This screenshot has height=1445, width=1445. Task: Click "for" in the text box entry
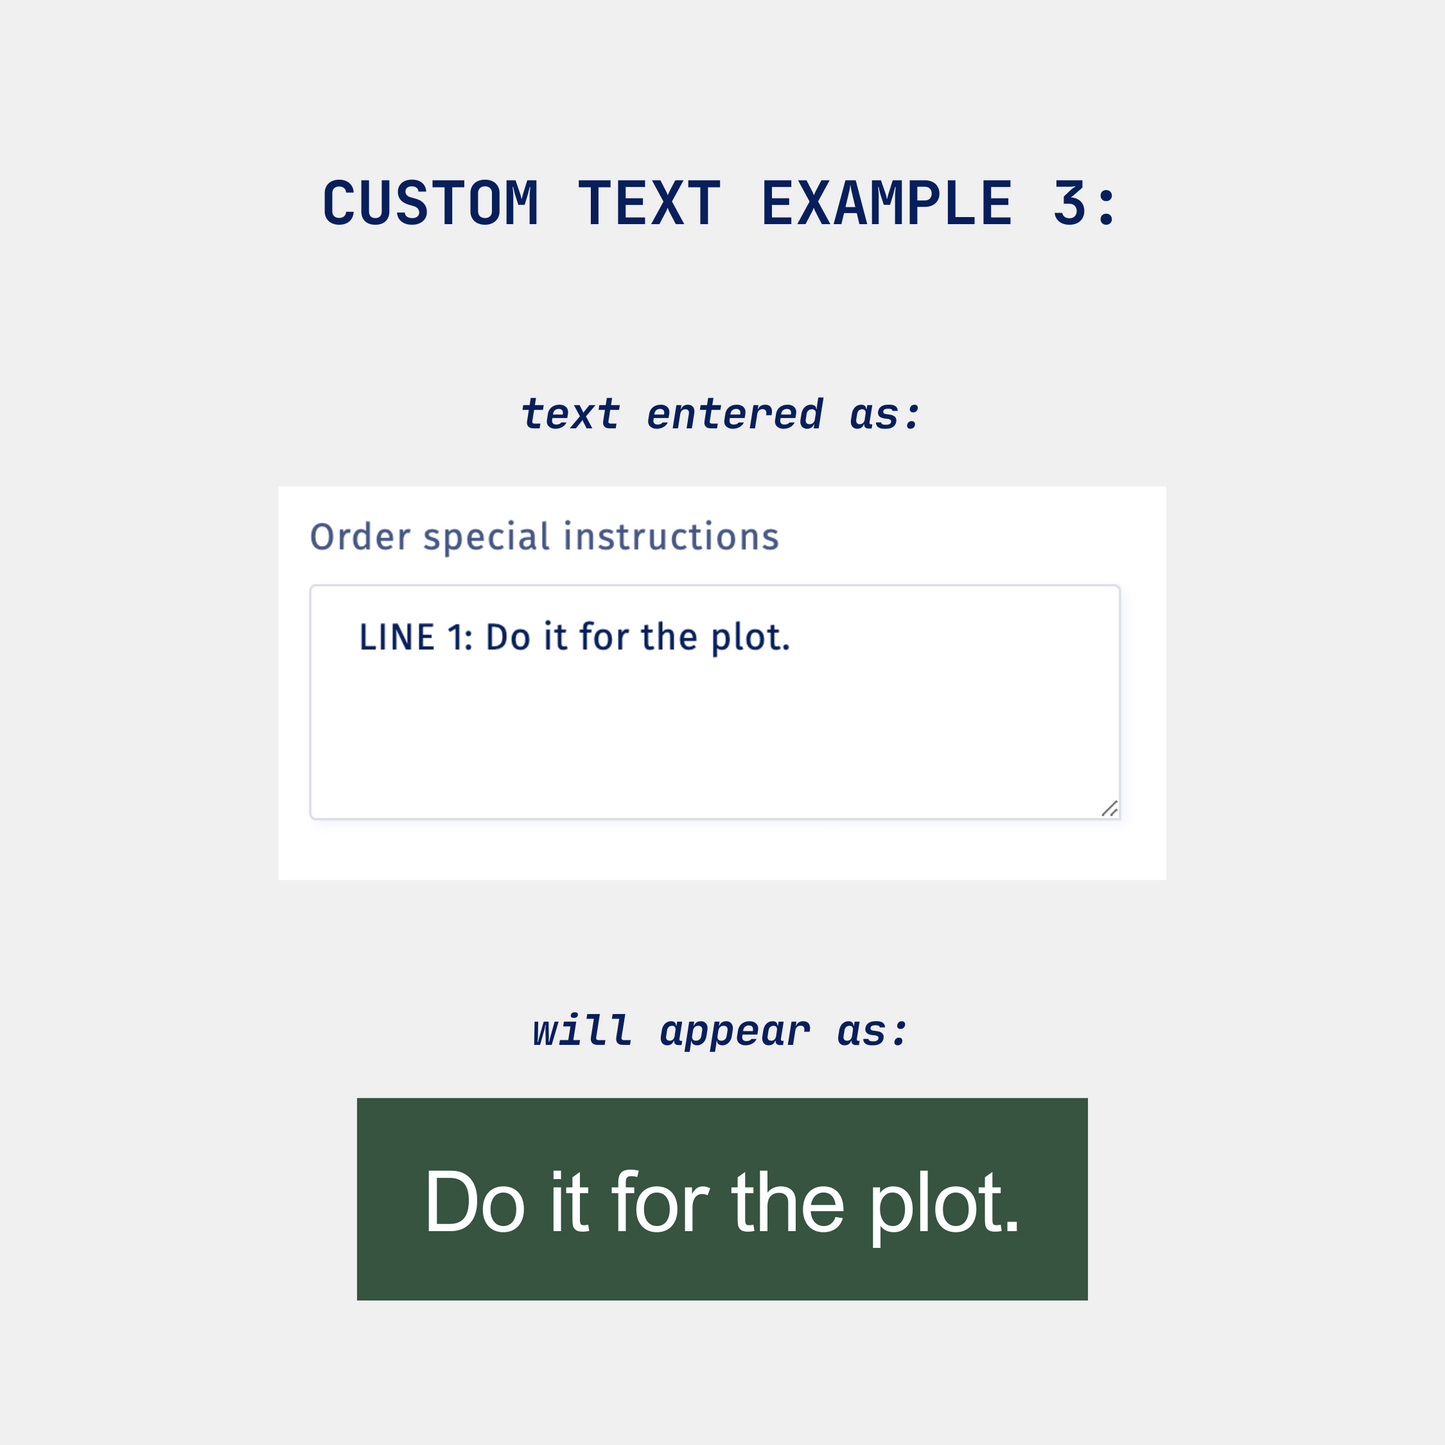tap(603, 637)
